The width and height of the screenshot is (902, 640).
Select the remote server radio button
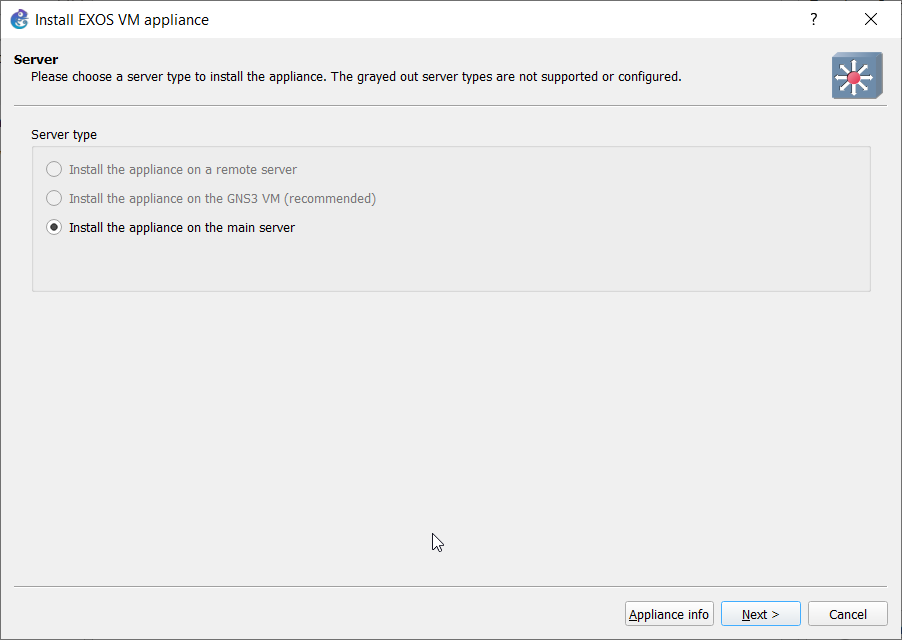tap(54, 170)
